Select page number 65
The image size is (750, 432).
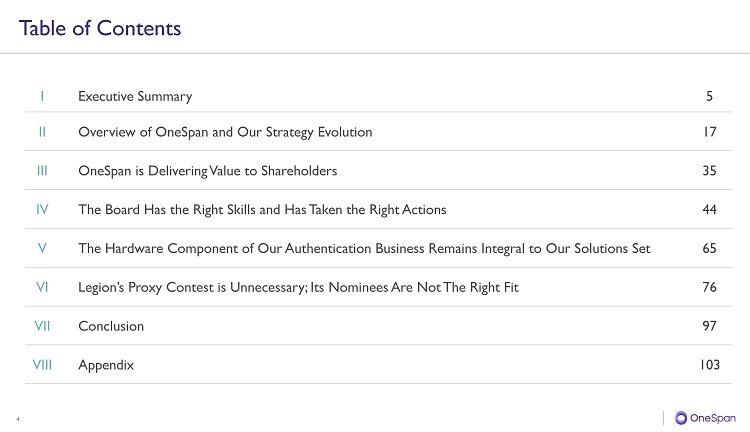click(709, 248)
